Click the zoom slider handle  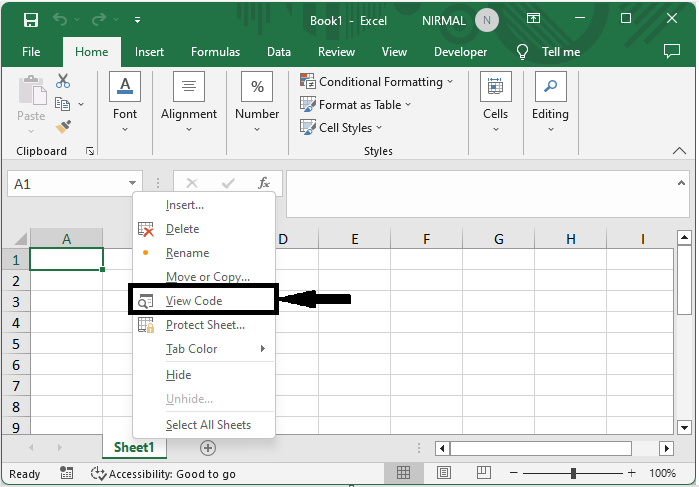573,473
